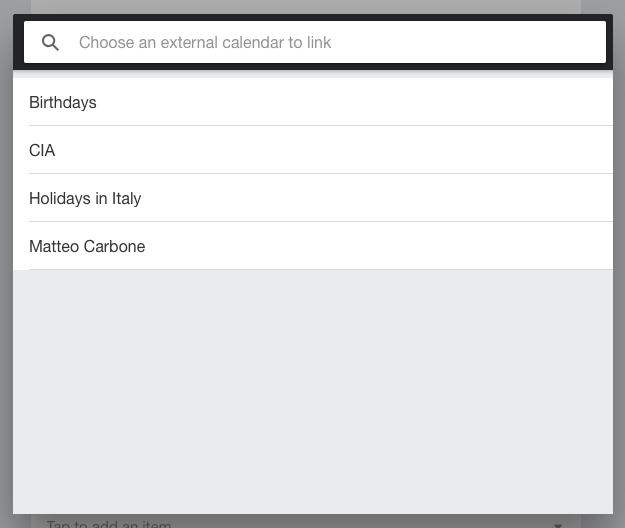Tap the search icon beside the placeholder
625x528 pixels.
[50, 43]
